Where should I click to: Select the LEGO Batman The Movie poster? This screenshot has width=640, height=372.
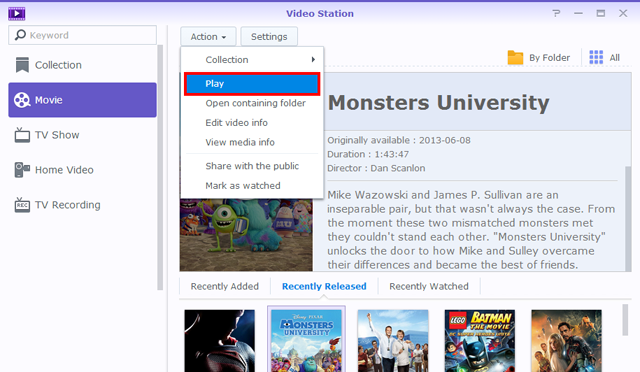click(480, 341)
